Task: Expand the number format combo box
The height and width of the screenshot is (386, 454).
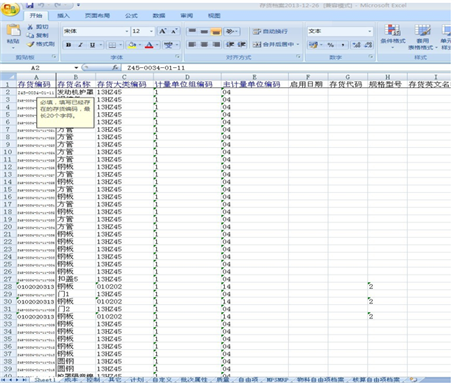Action: (x=370, y=31)
